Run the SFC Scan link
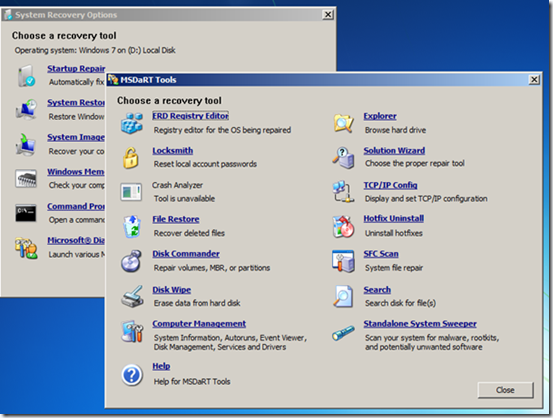This screenshot has width=553, height=418. pos(381,254)
